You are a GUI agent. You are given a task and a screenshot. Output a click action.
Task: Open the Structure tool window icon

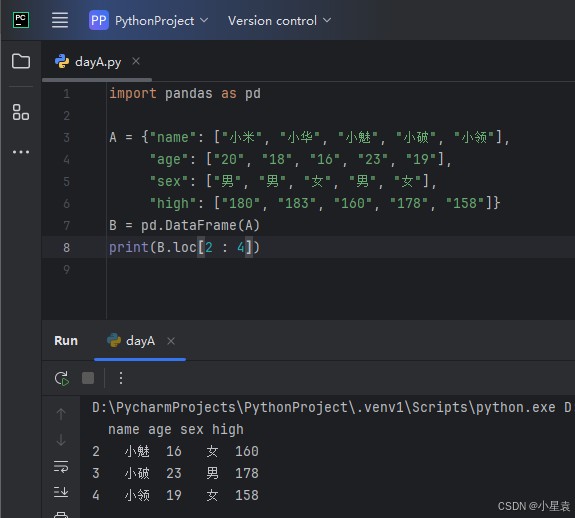click(x=21, y=112)
